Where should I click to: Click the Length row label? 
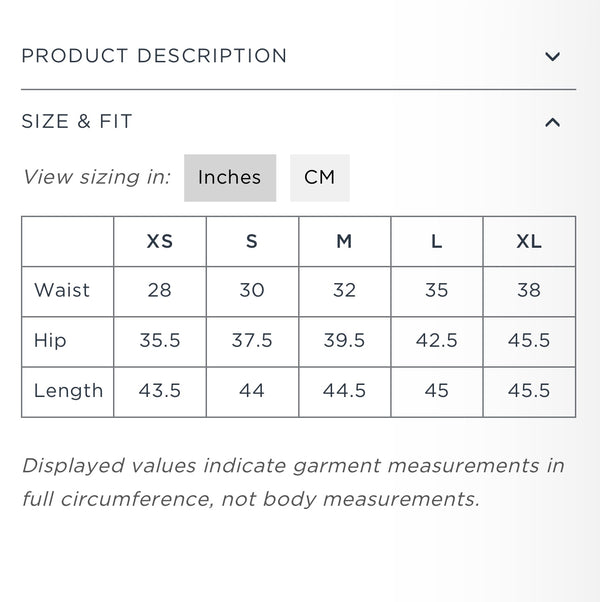[68, 390]
